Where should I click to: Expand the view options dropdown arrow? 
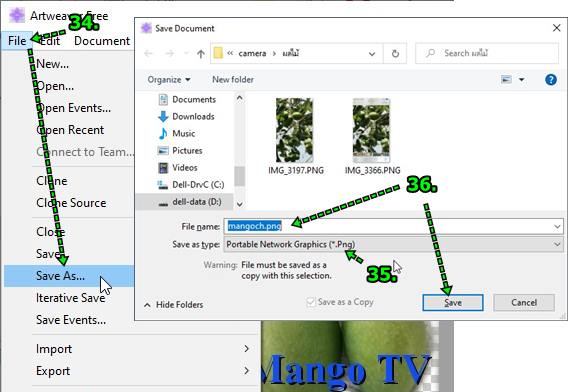[x=522, y=79]
